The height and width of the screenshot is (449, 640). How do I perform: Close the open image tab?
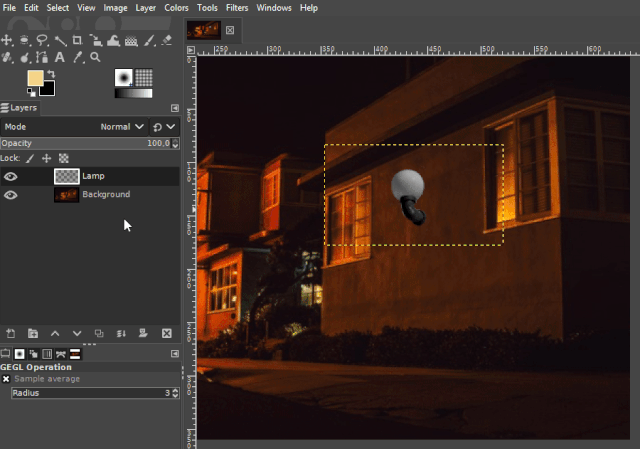[230, 30]
